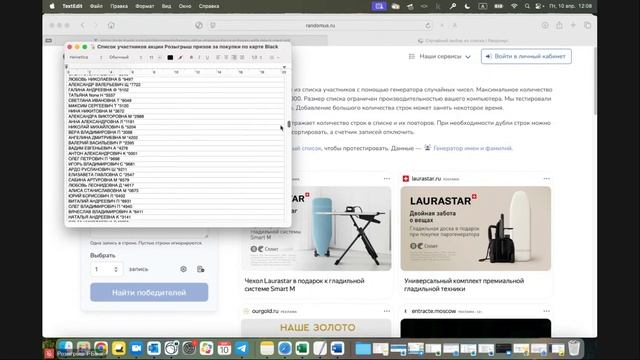Open the Обычный typeface style dropdown
The image size is (640, 360).
pos(125,58)
